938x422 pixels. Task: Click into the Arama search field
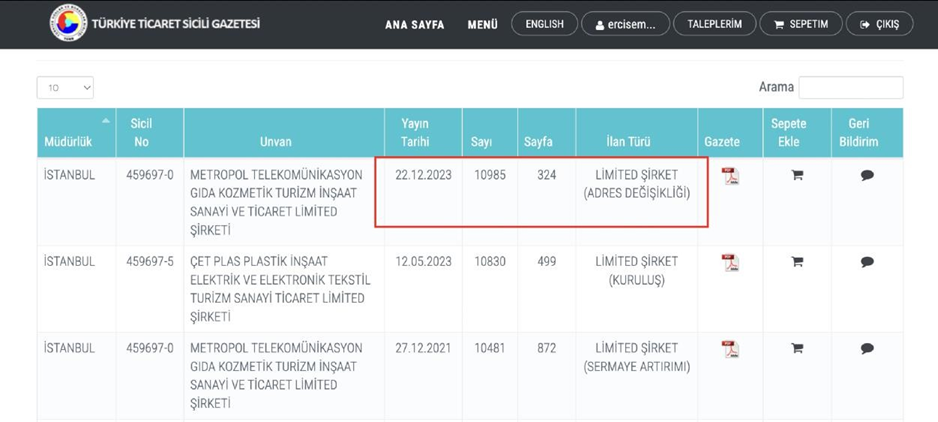pos(851,87)
